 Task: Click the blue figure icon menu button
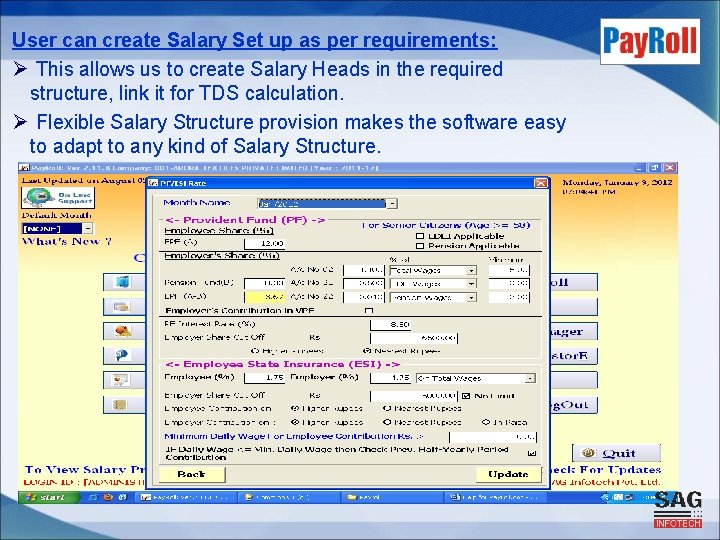pyautogui.click(x=123, y=355)
